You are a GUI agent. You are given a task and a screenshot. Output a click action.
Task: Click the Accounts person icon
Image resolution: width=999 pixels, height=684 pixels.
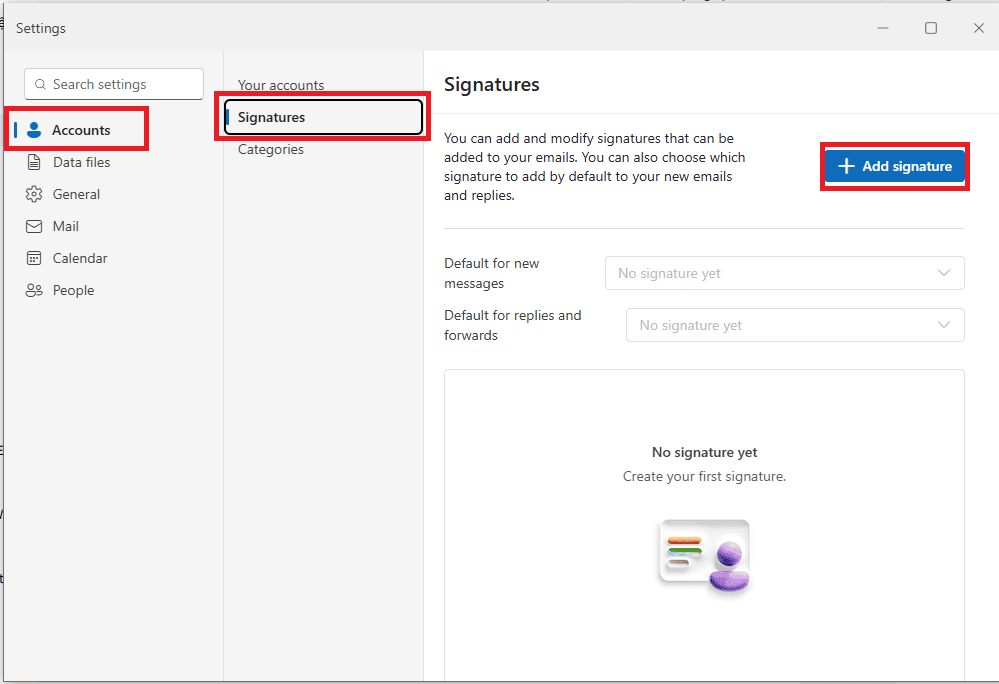(x=34, y=130)
